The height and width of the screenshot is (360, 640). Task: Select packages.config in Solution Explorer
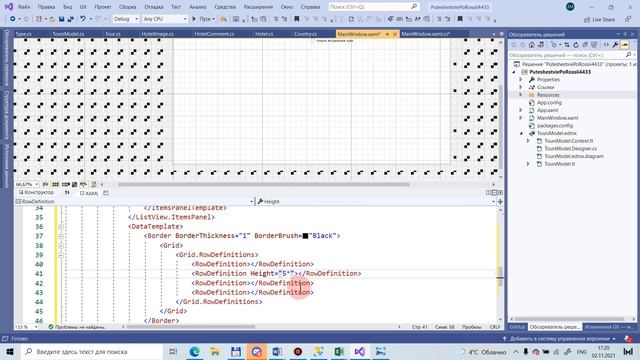click(x=555, y=126)
